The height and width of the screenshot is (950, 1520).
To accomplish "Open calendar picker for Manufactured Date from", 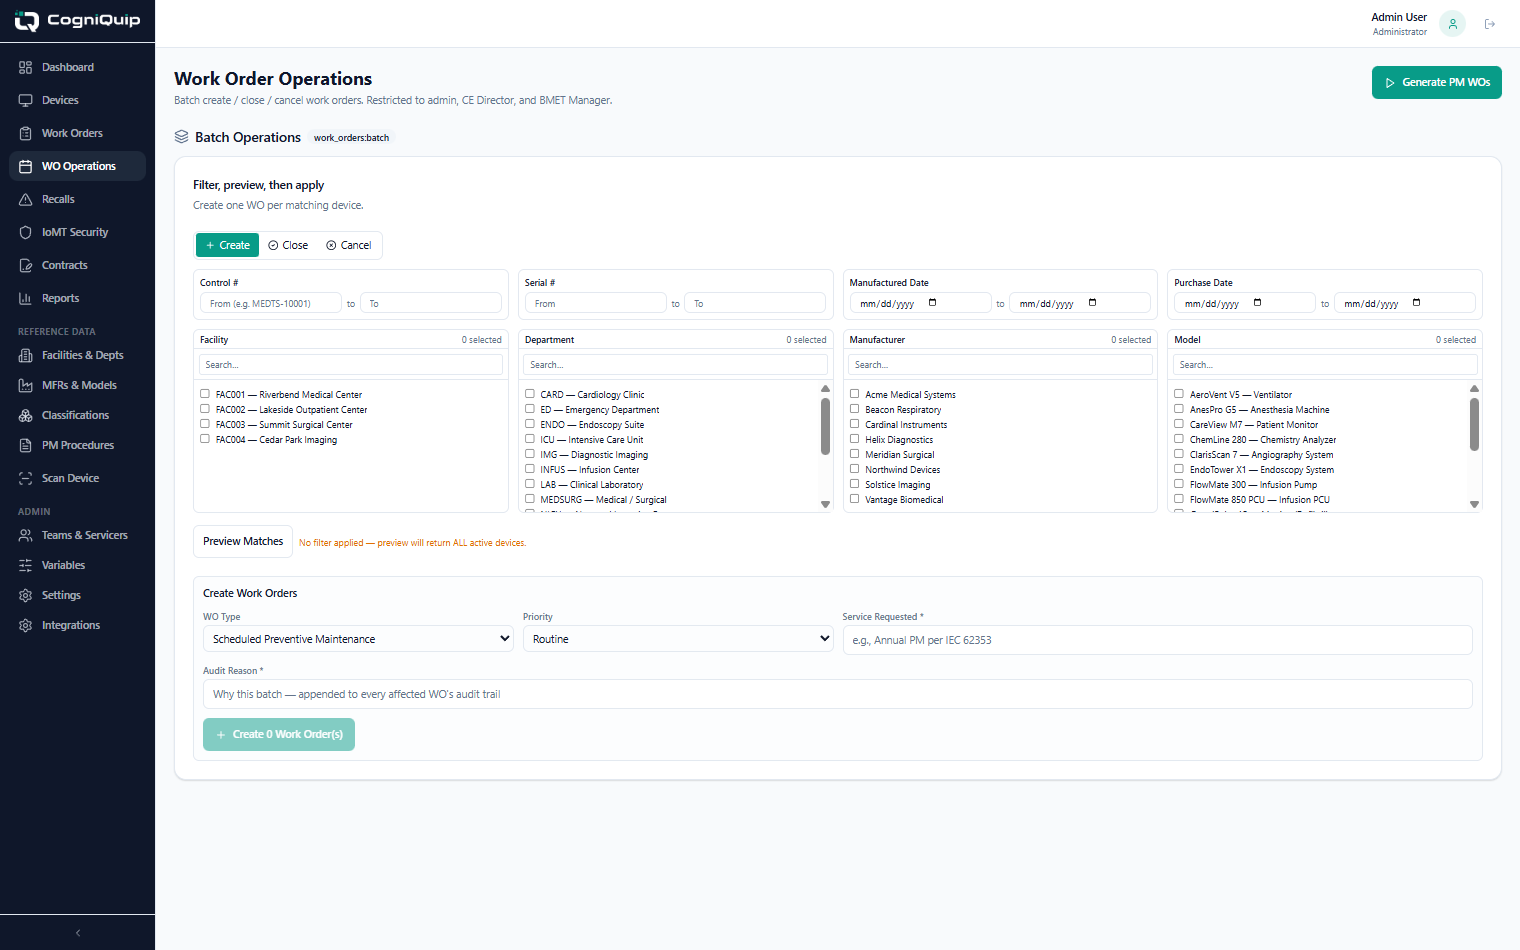I will [932, 303].
